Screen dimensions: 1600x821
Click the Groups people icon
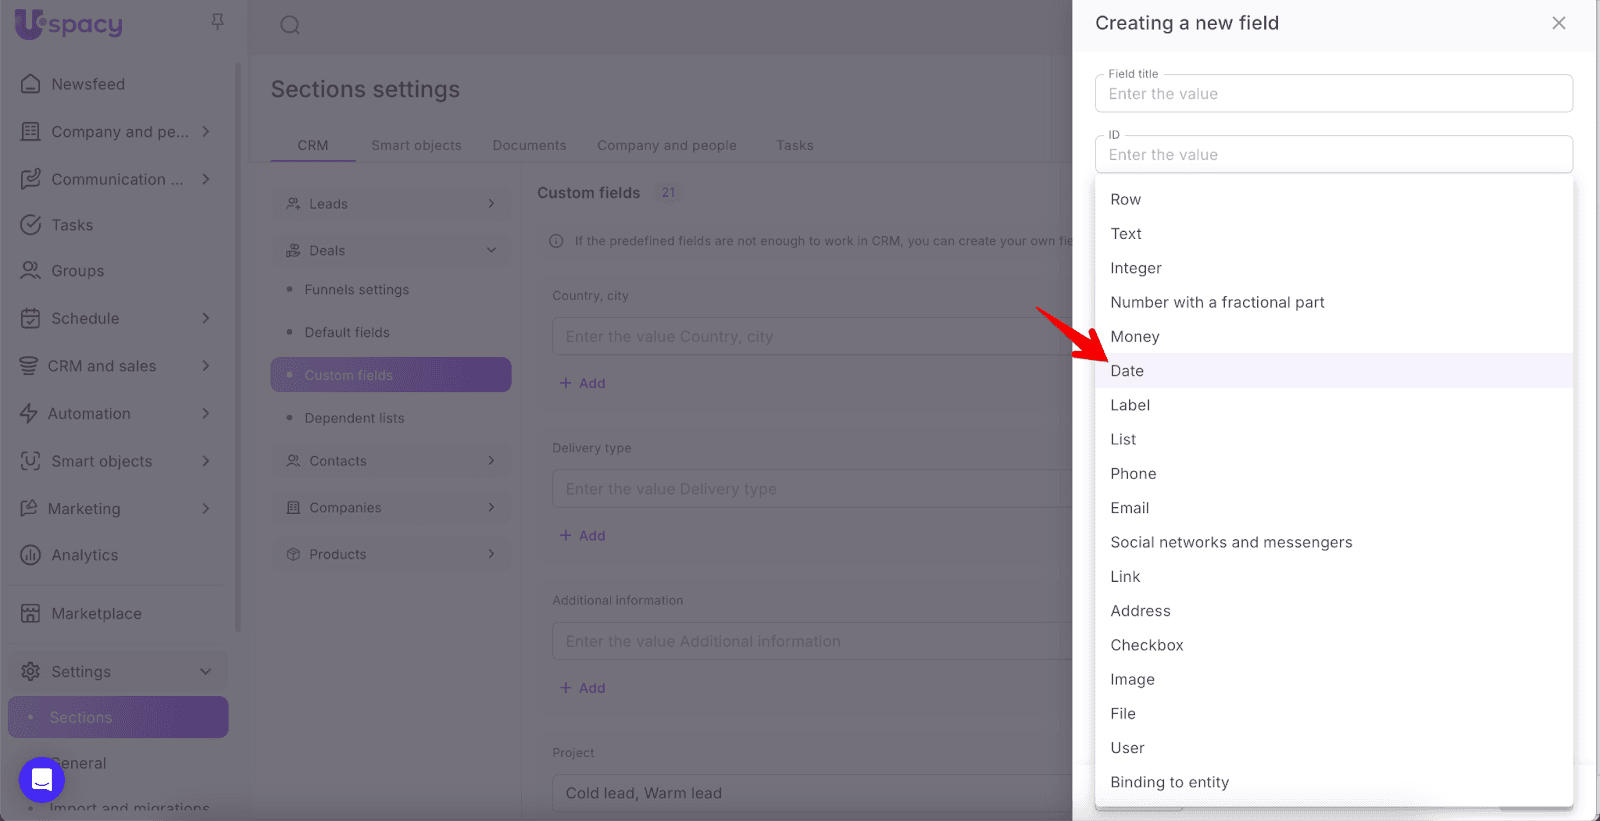pos(31,271)
